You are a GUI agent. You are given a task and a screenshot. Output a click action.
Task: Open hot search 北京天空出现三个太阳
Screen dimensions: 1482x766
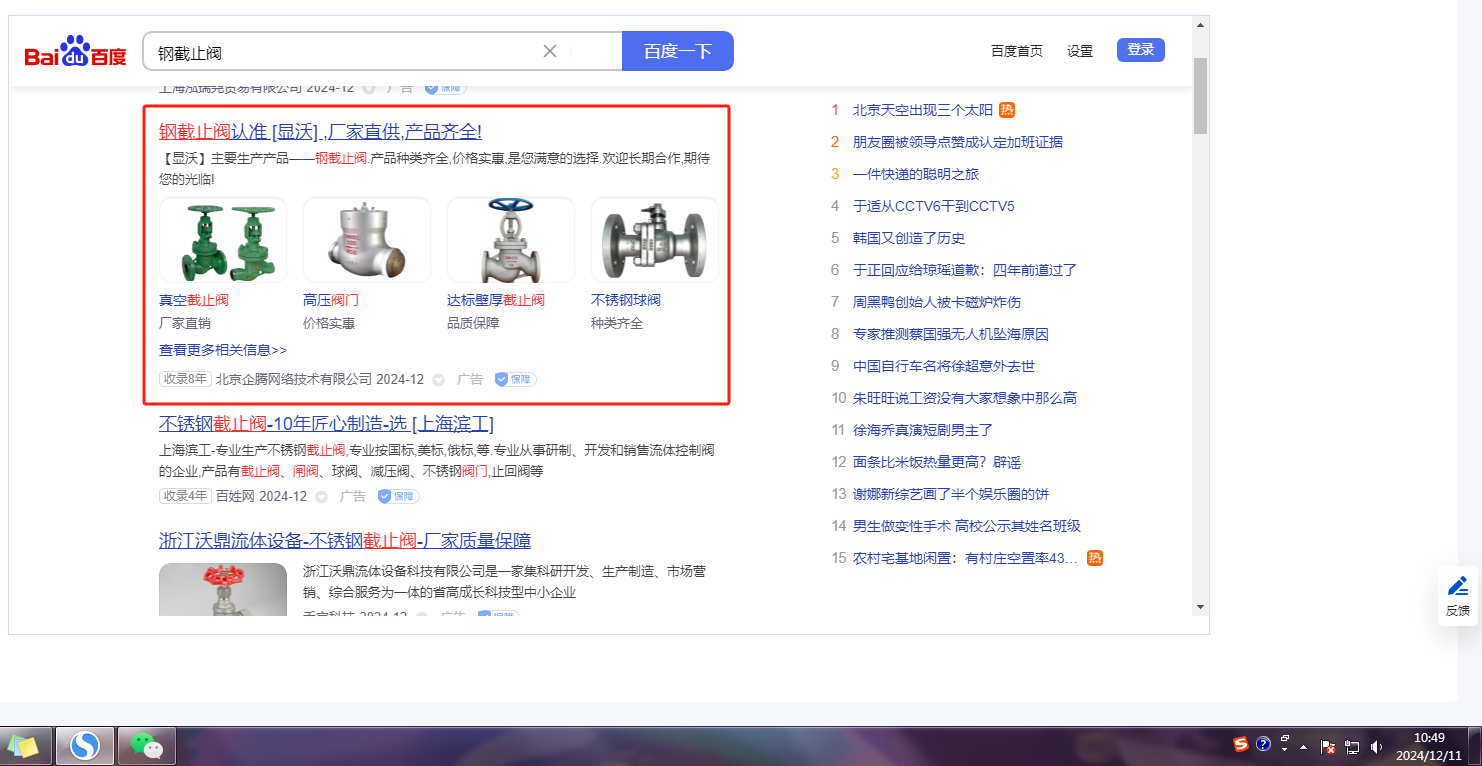click(x=922, y=110)
